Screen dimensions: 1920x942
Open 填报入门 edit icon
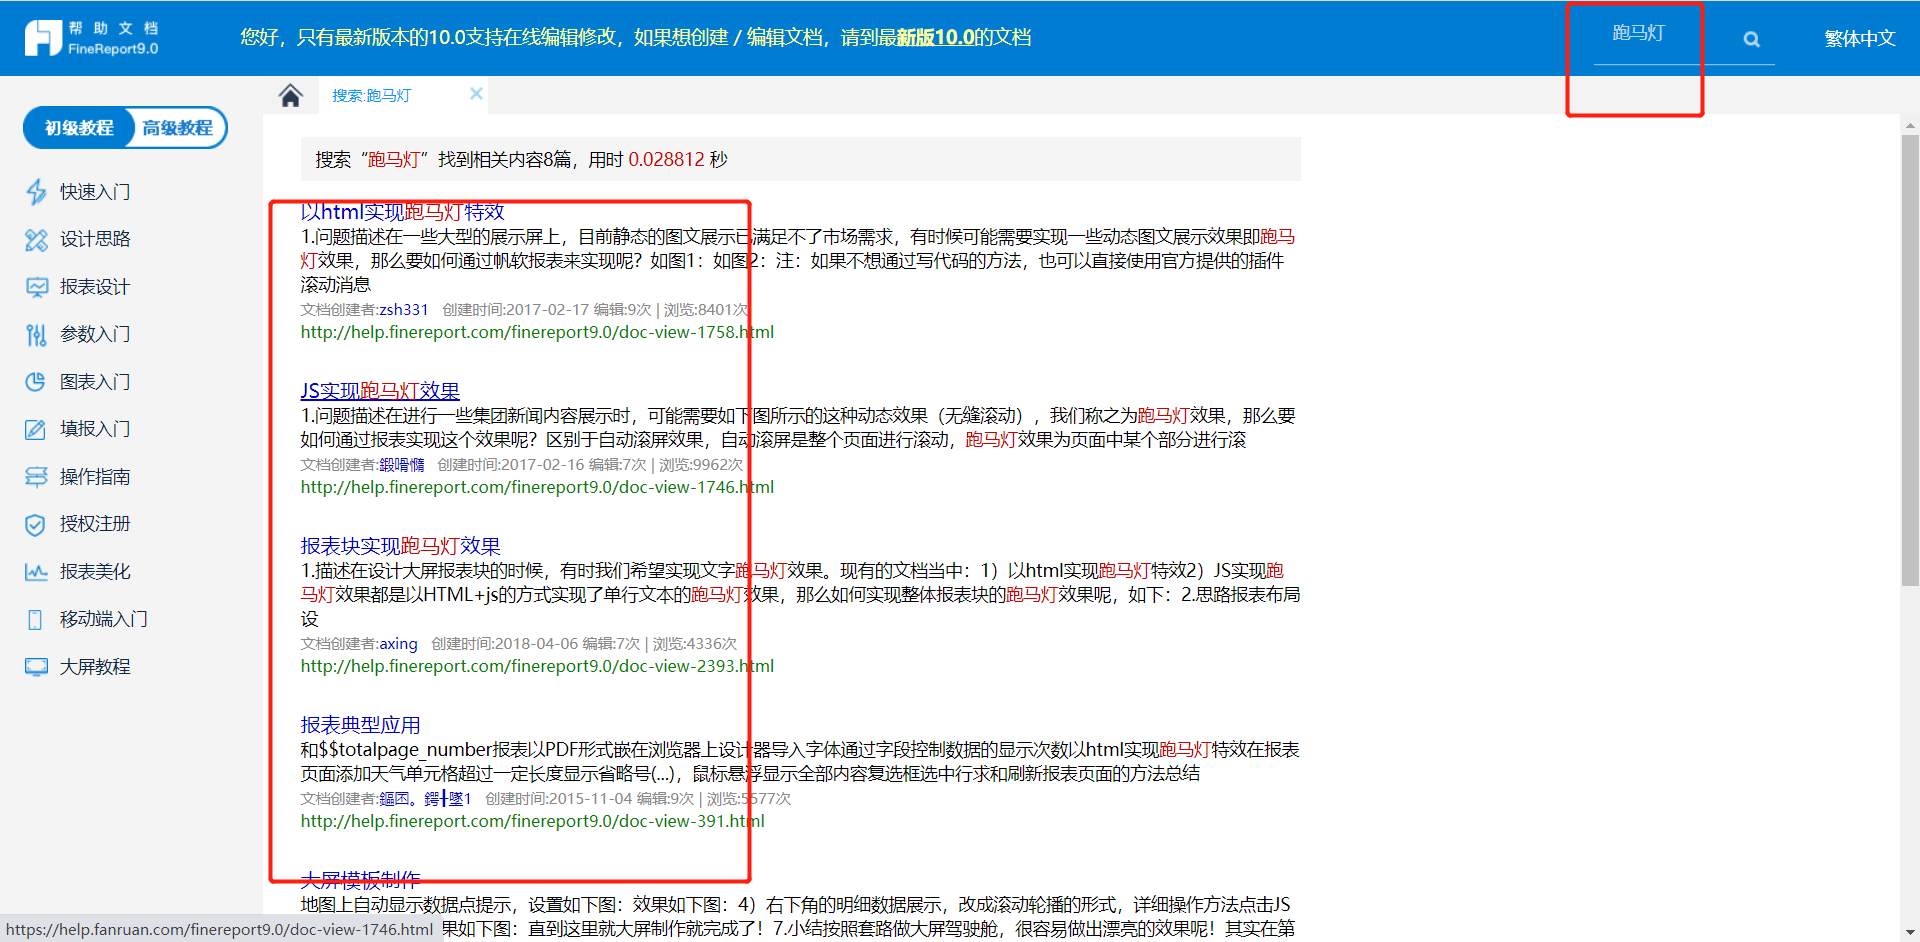36,429
